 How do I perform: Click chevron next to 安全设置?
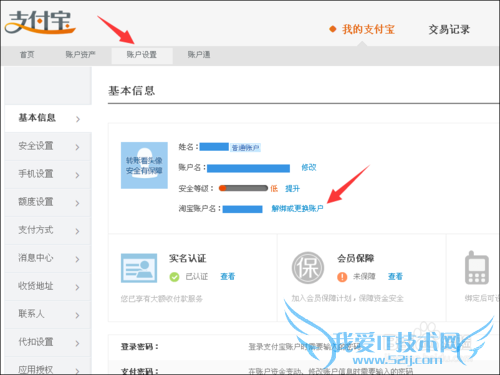(78, 147)
